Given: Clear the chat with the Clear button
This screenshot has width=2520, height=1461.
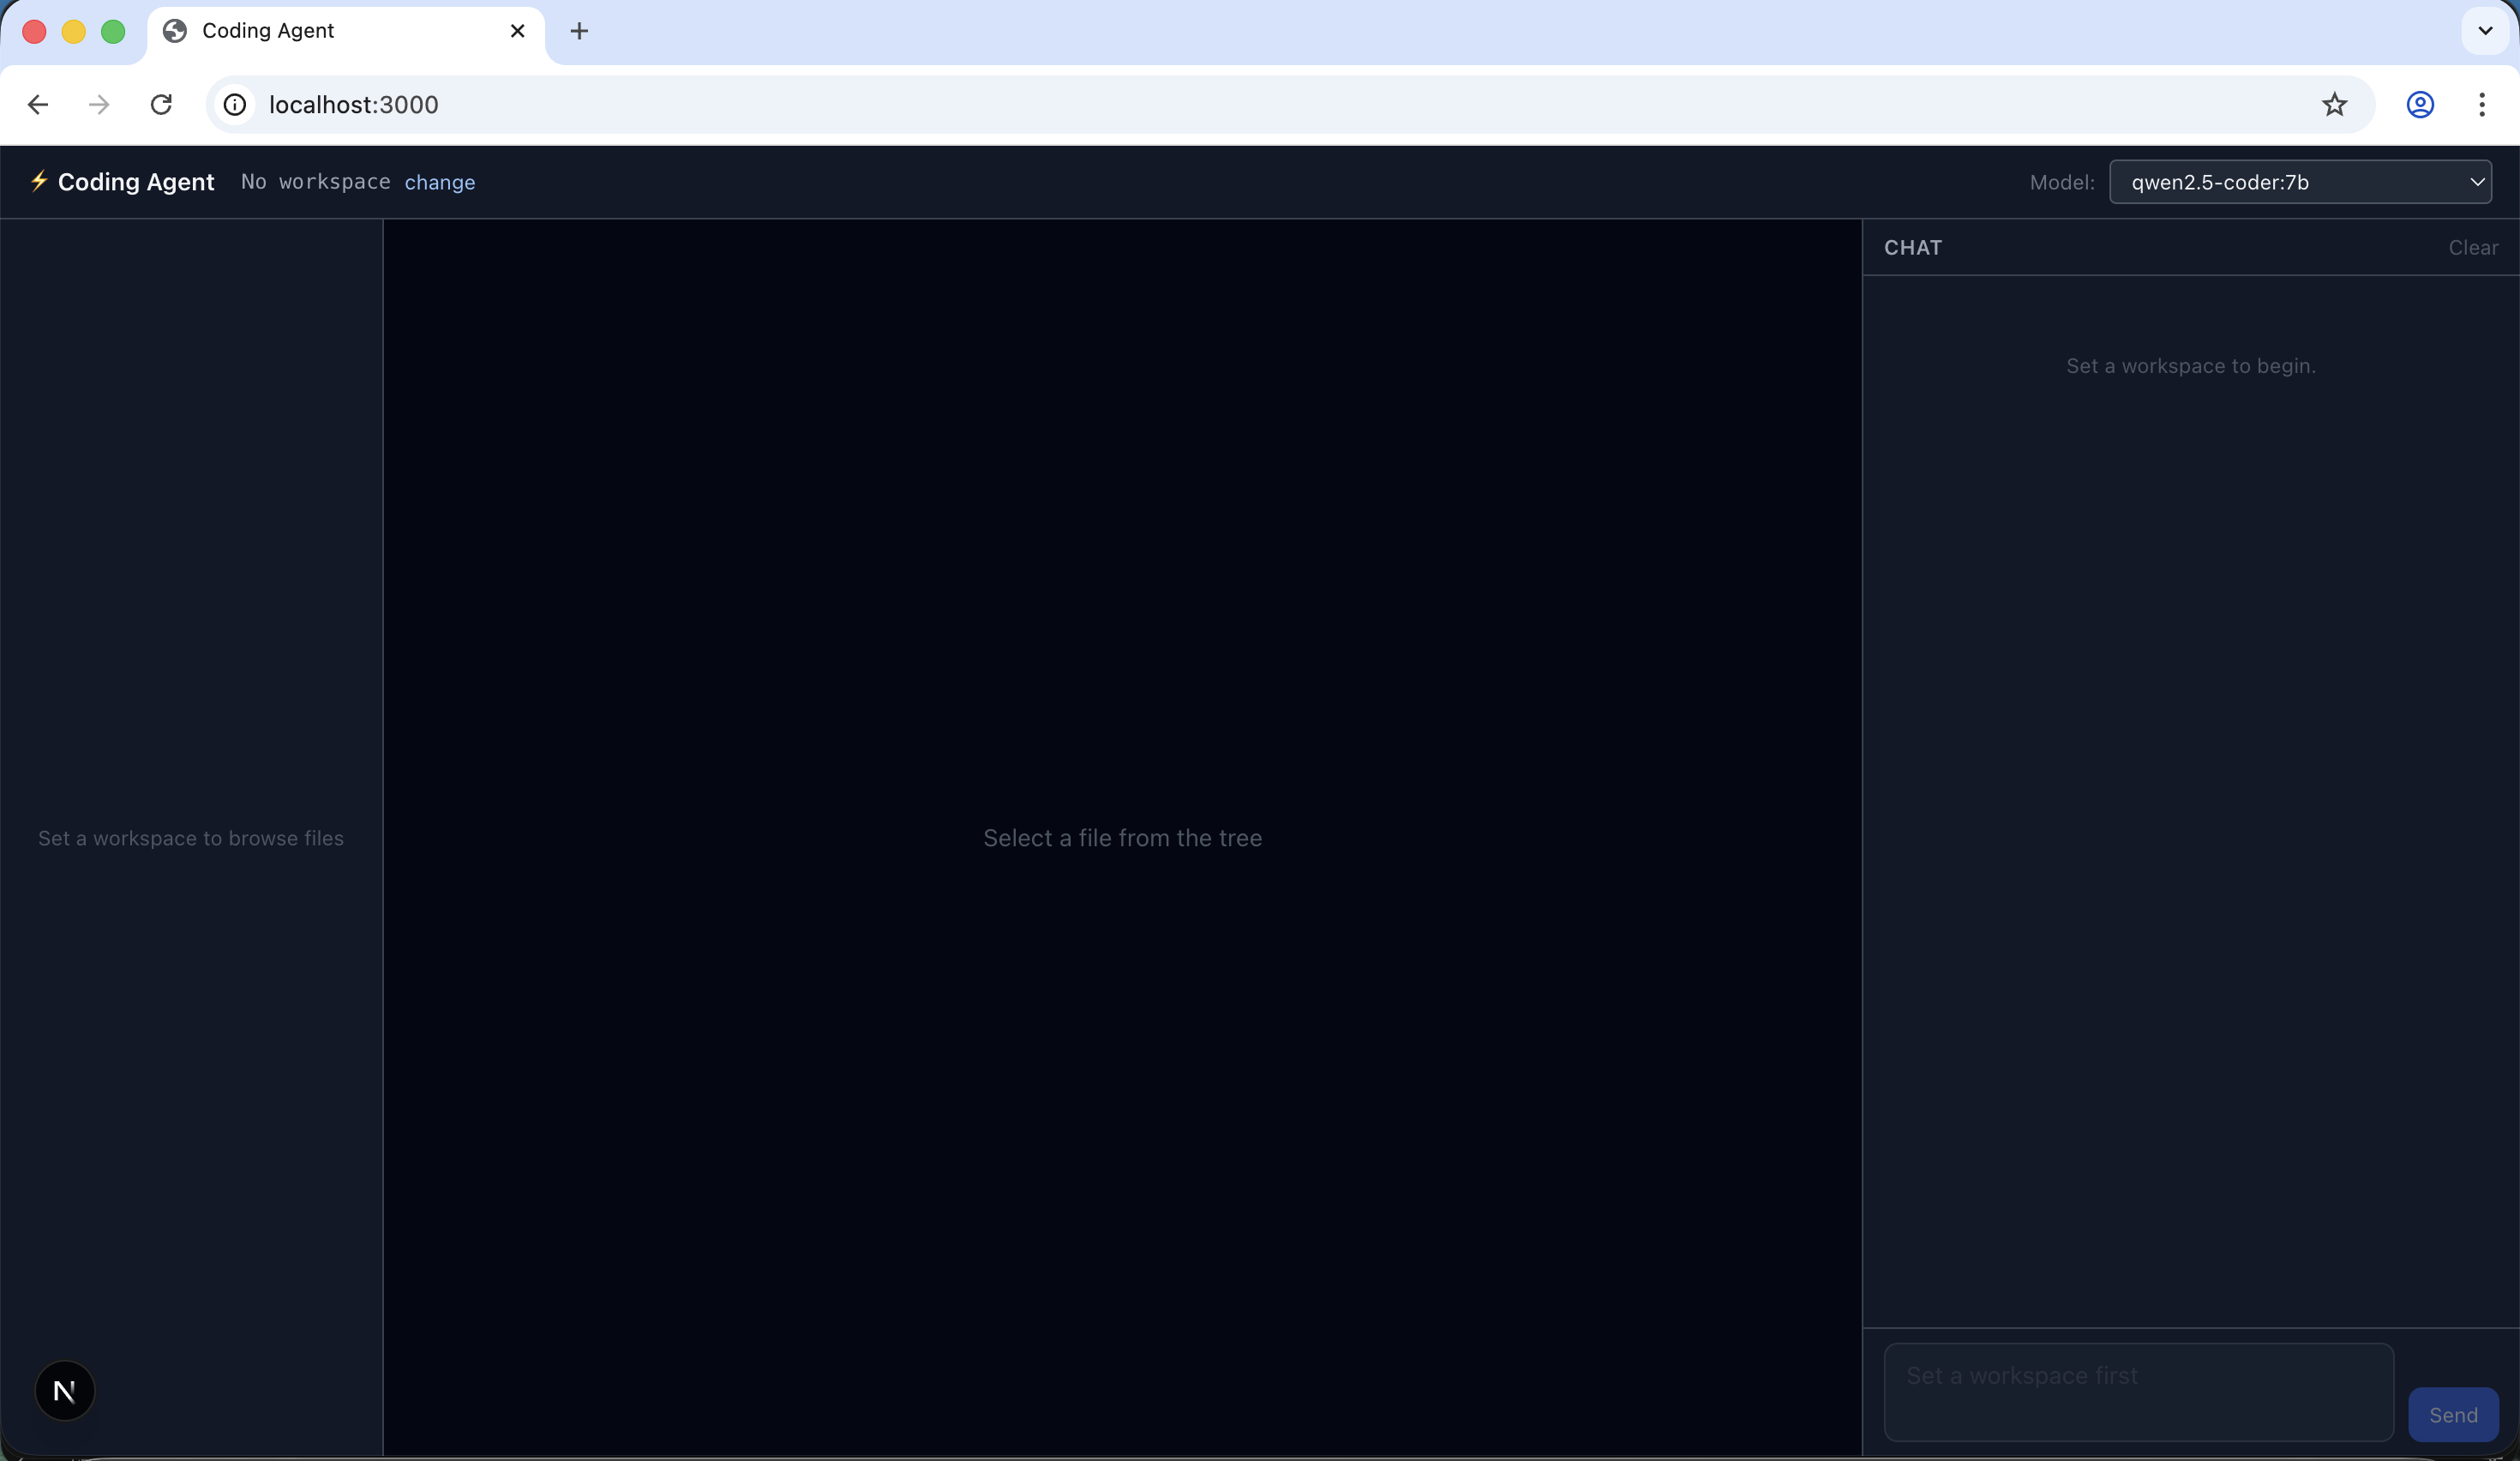Looking at the screenshot, I should (2473, 247).
